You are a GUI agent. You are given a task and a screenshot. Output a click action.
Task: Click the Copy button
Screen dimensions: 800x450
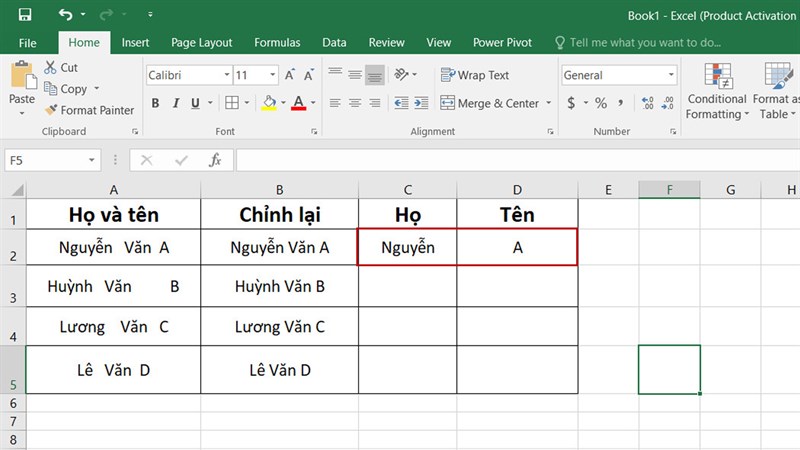click(x=66, y=89)
